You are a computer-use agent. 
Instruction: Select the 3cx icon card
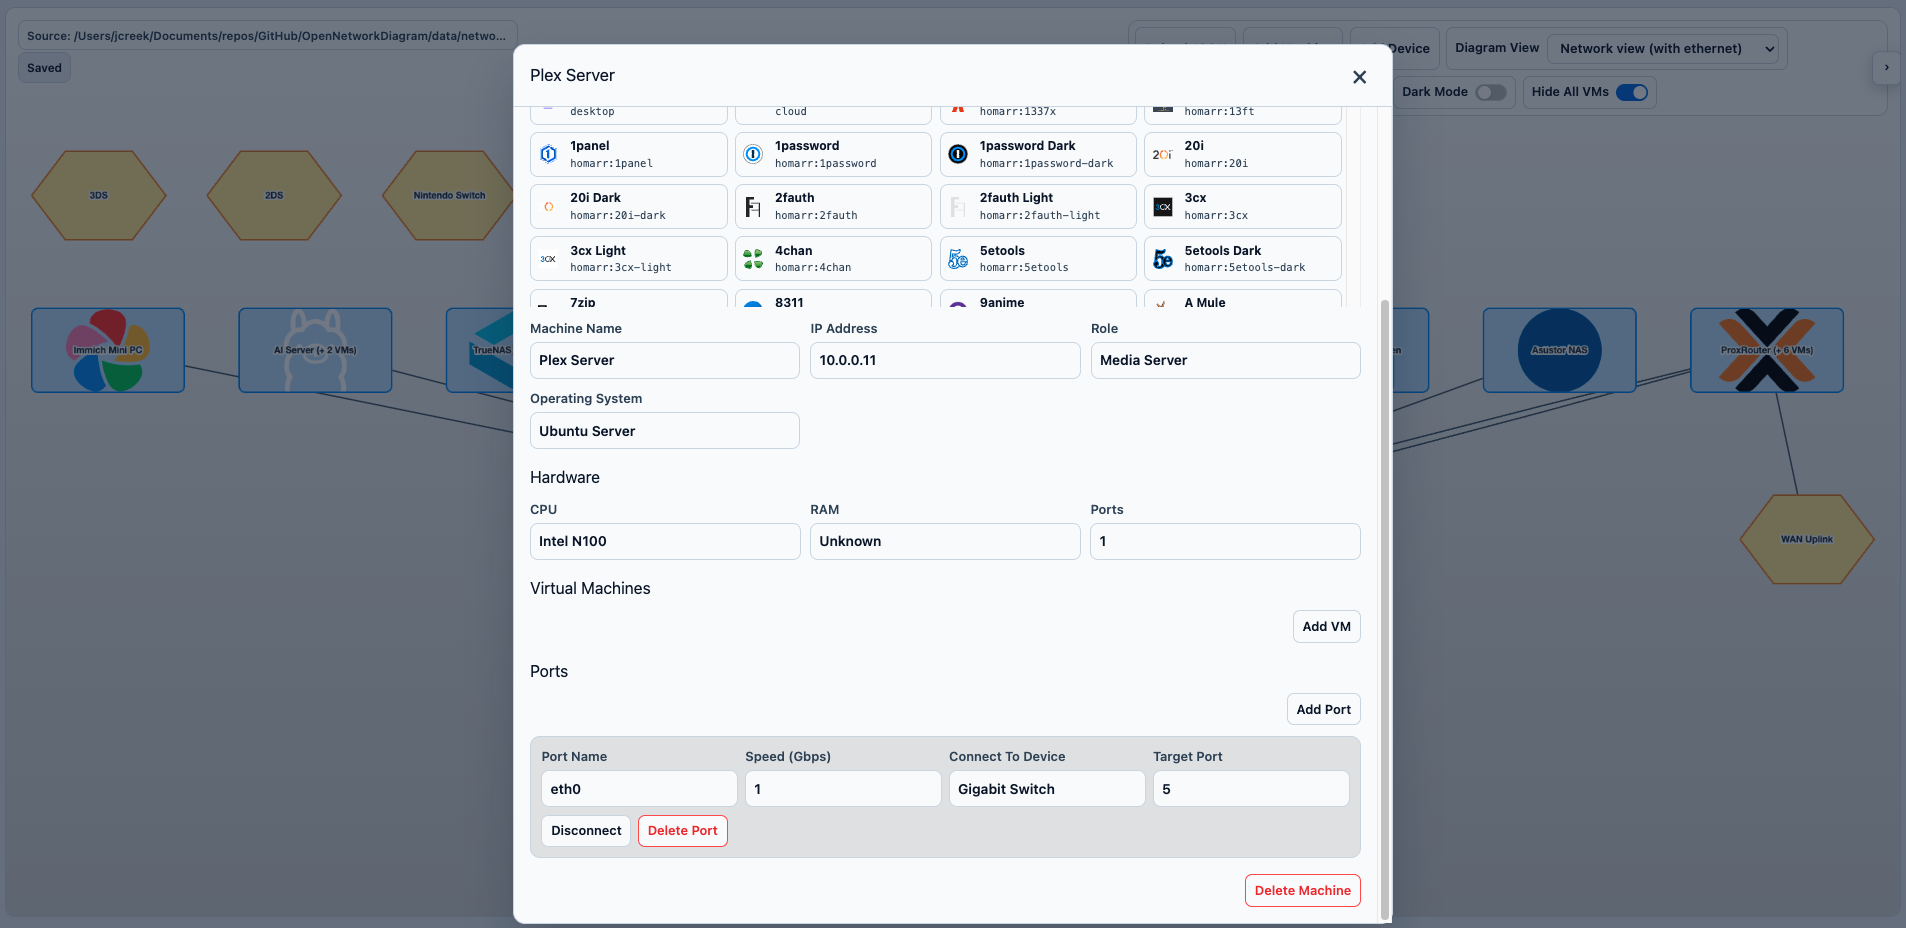1242,206
